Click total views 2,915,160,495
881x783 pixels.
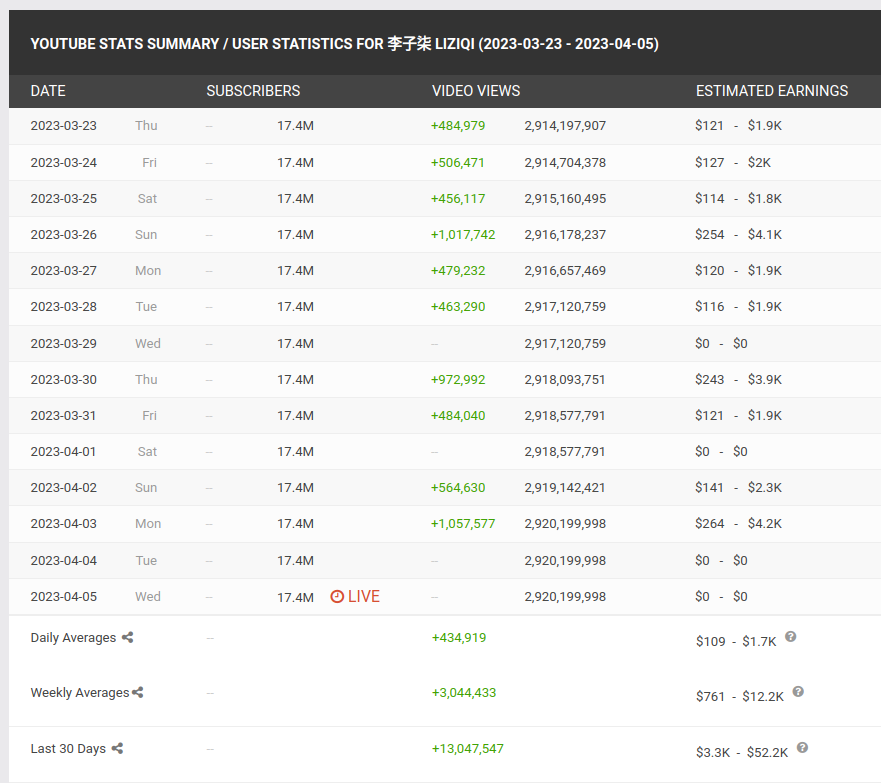point(565,199)
